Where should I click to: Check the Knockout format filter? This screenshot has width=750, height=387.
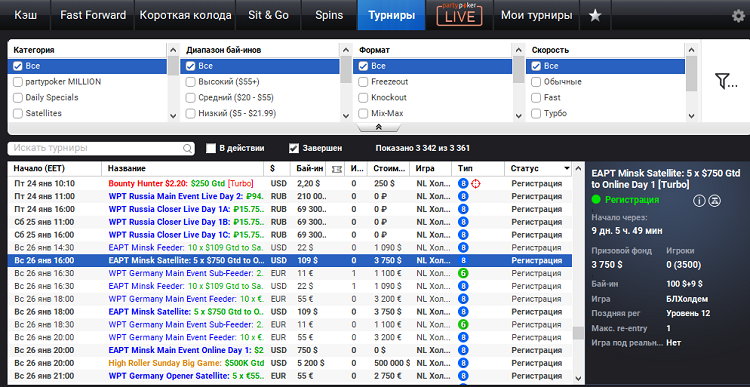(364, 98)
